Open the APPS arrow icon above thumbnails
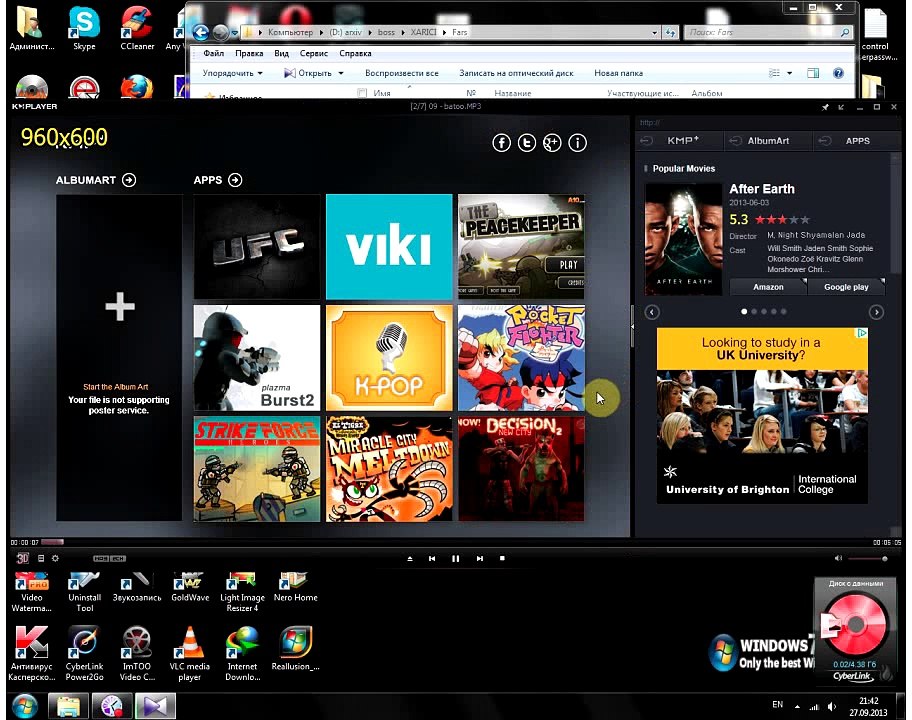Viewport: 912px width, 720px height. click(235, 180)
